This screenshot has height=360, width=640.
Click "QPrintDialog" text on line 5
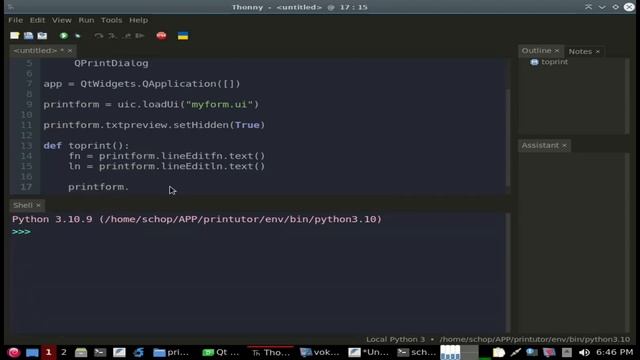coord(111,63)
